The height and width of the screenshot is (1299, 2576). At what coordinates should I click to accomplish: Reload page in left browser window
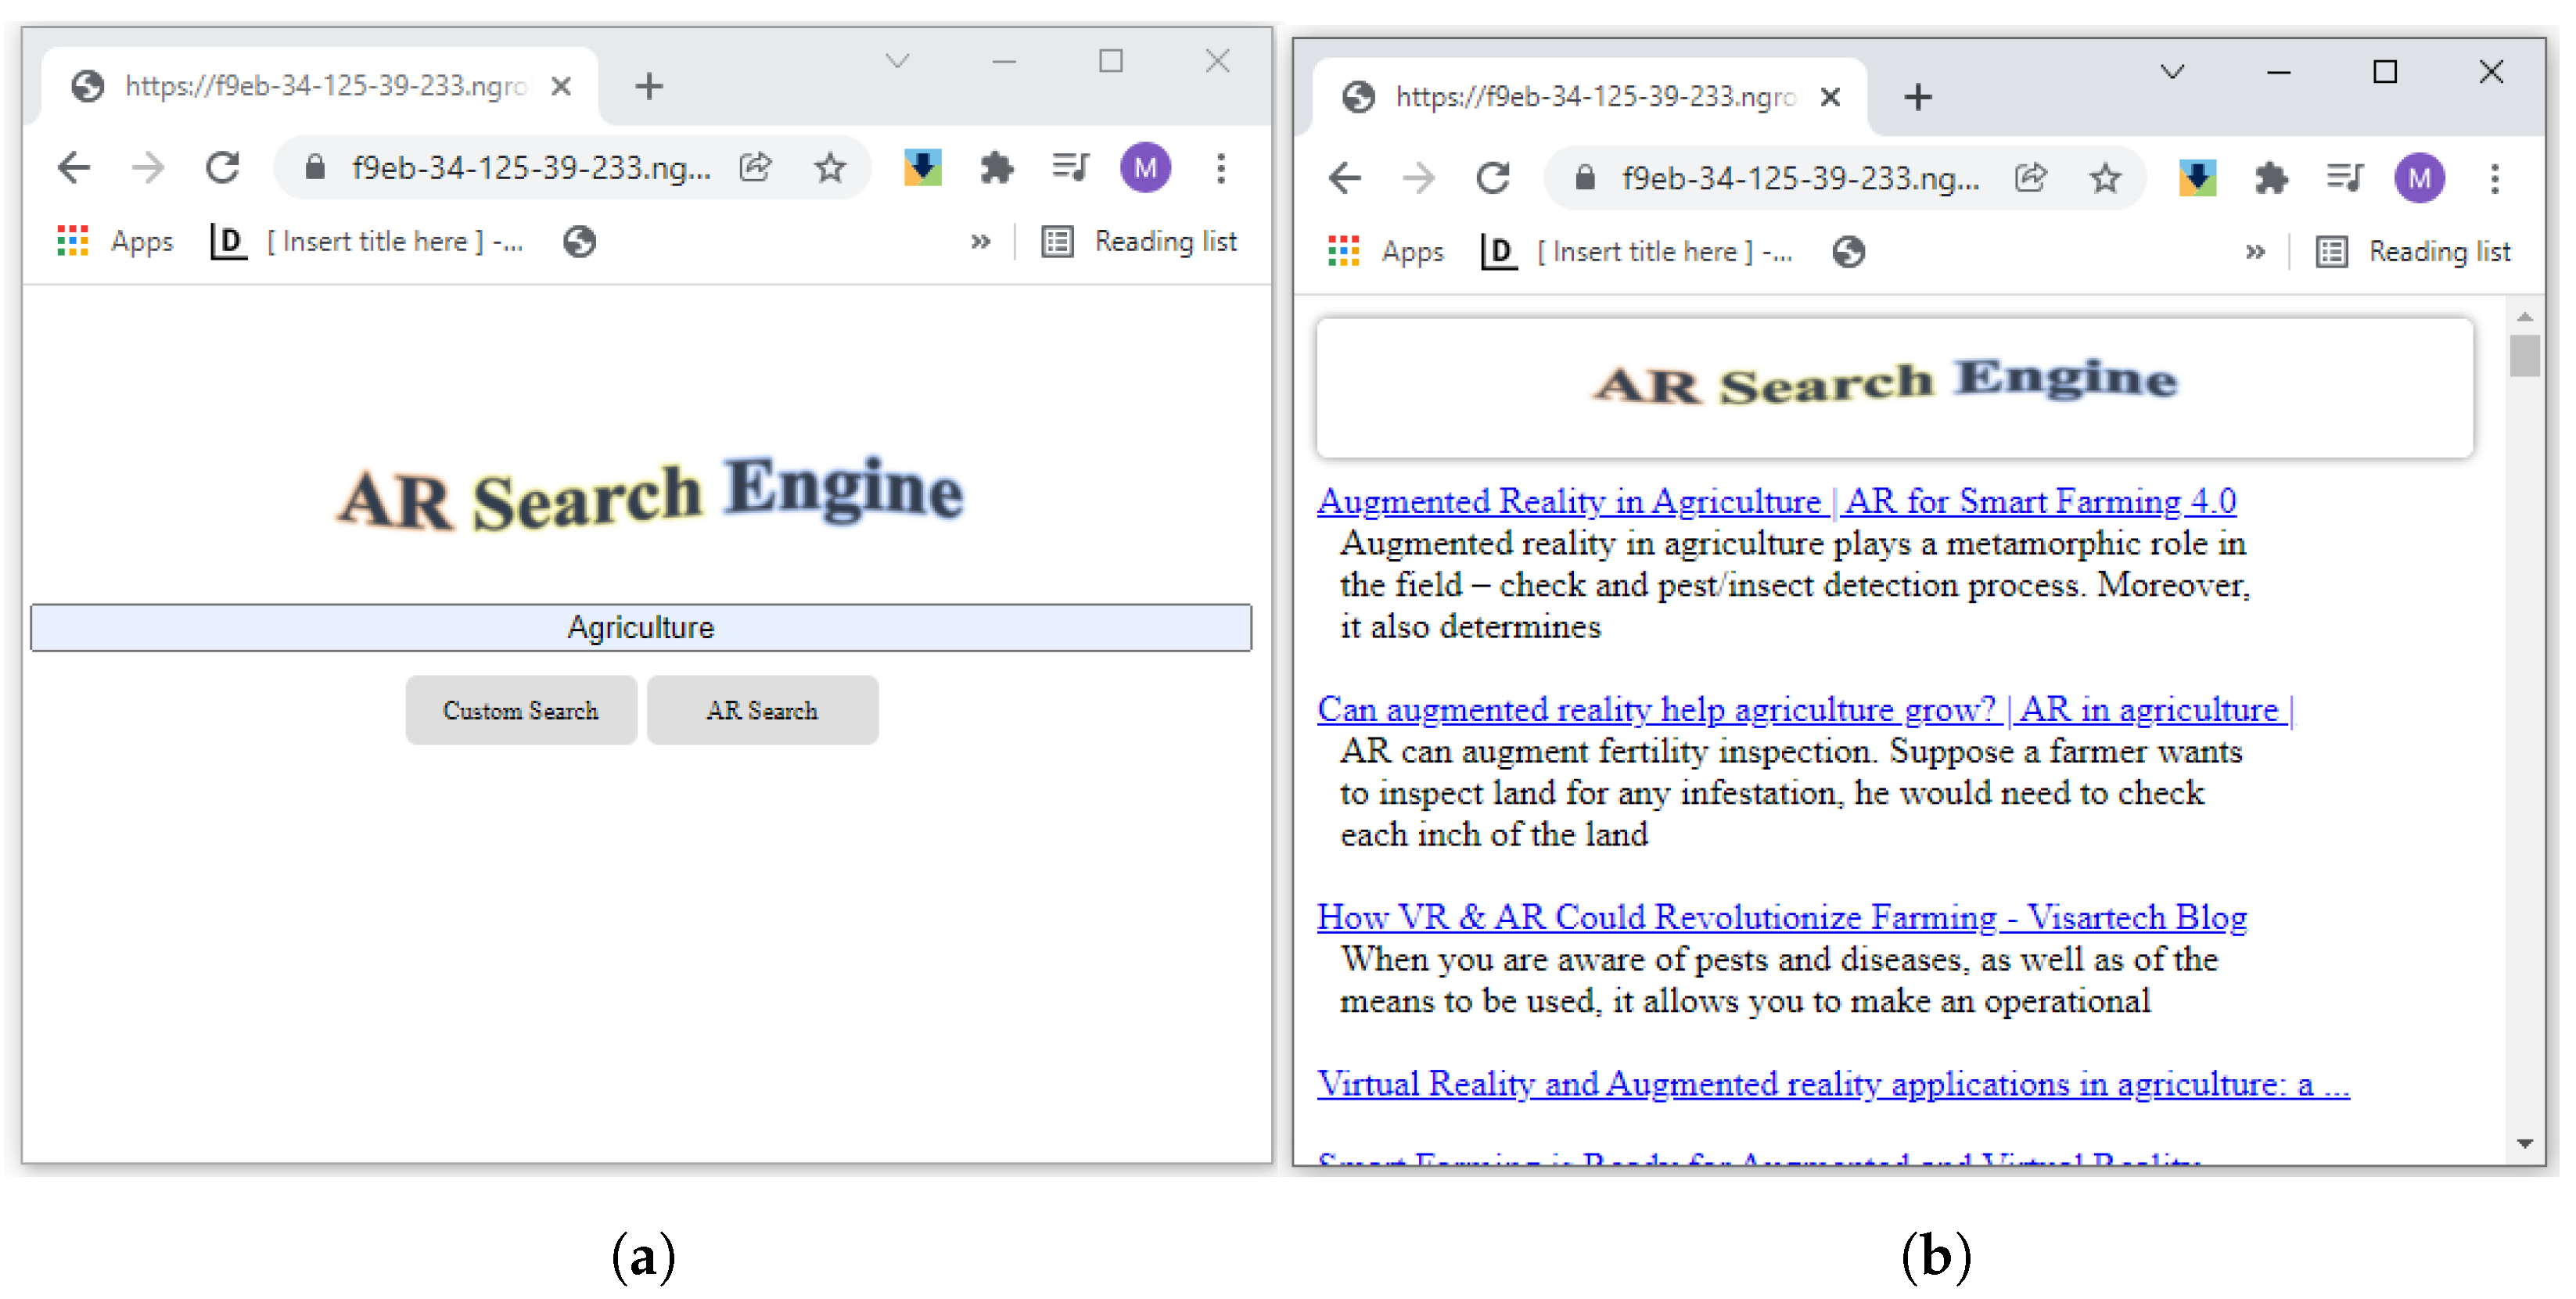coord(222,168)
